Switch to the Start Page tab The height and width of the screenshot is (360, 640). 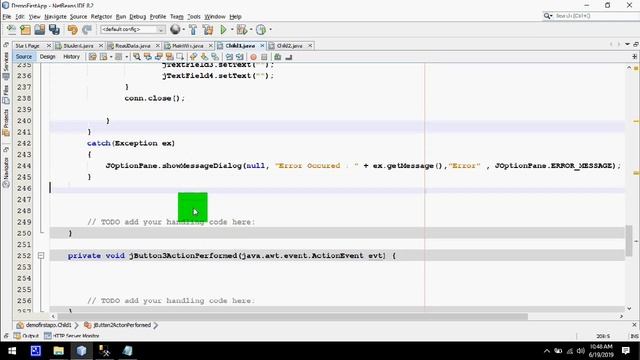(x=27, y=46)
